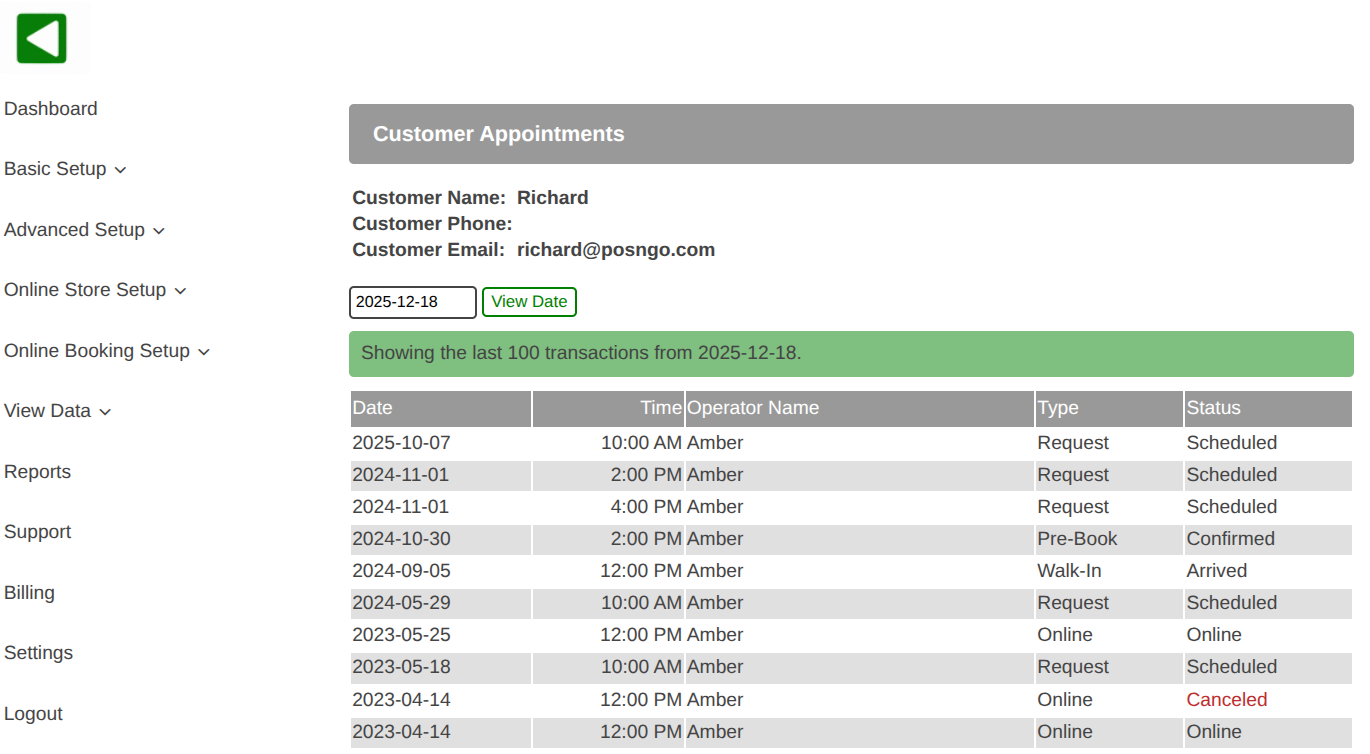Expand the View Data menu
This screenshot has height=754, width=1370.
(57, 411)
